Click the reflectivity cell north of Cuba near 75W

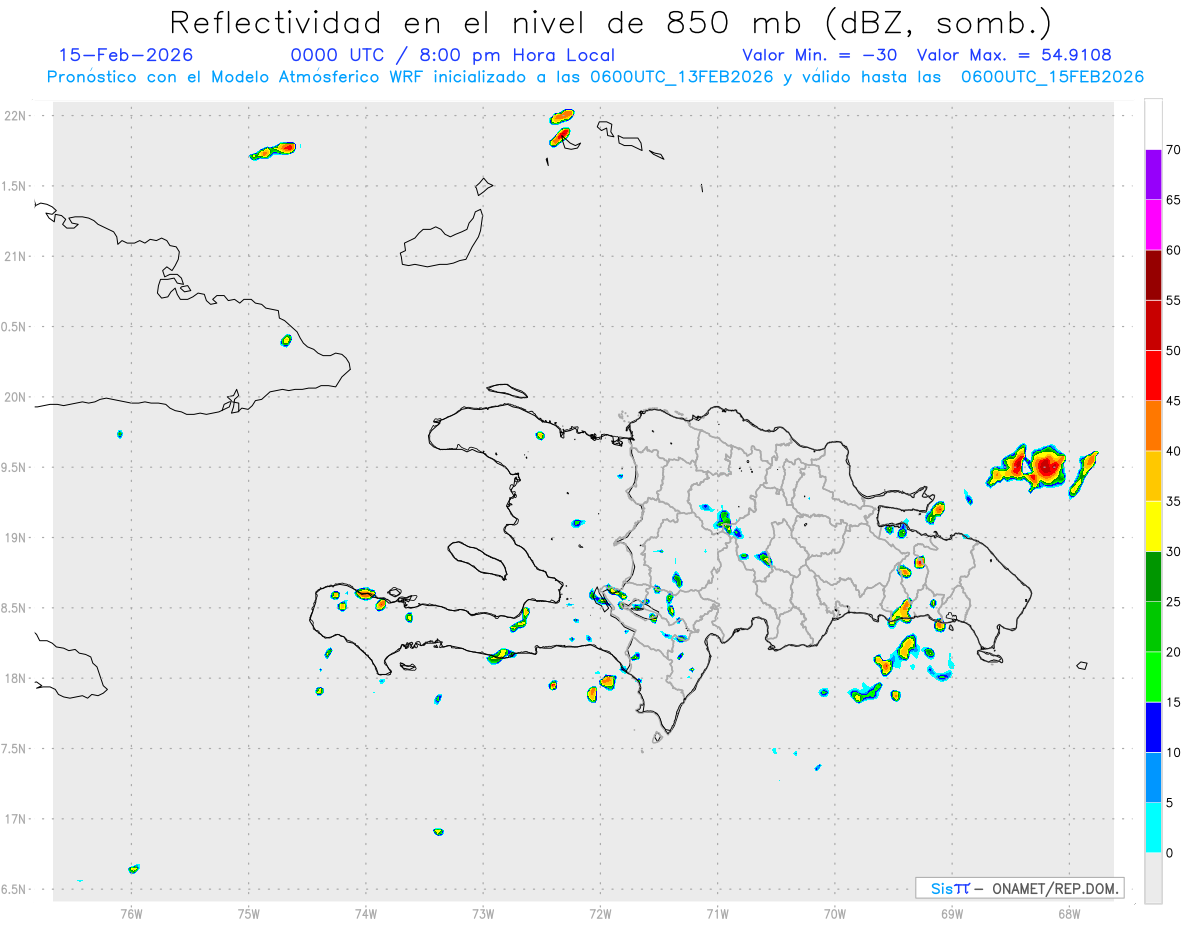click(274, 151)
